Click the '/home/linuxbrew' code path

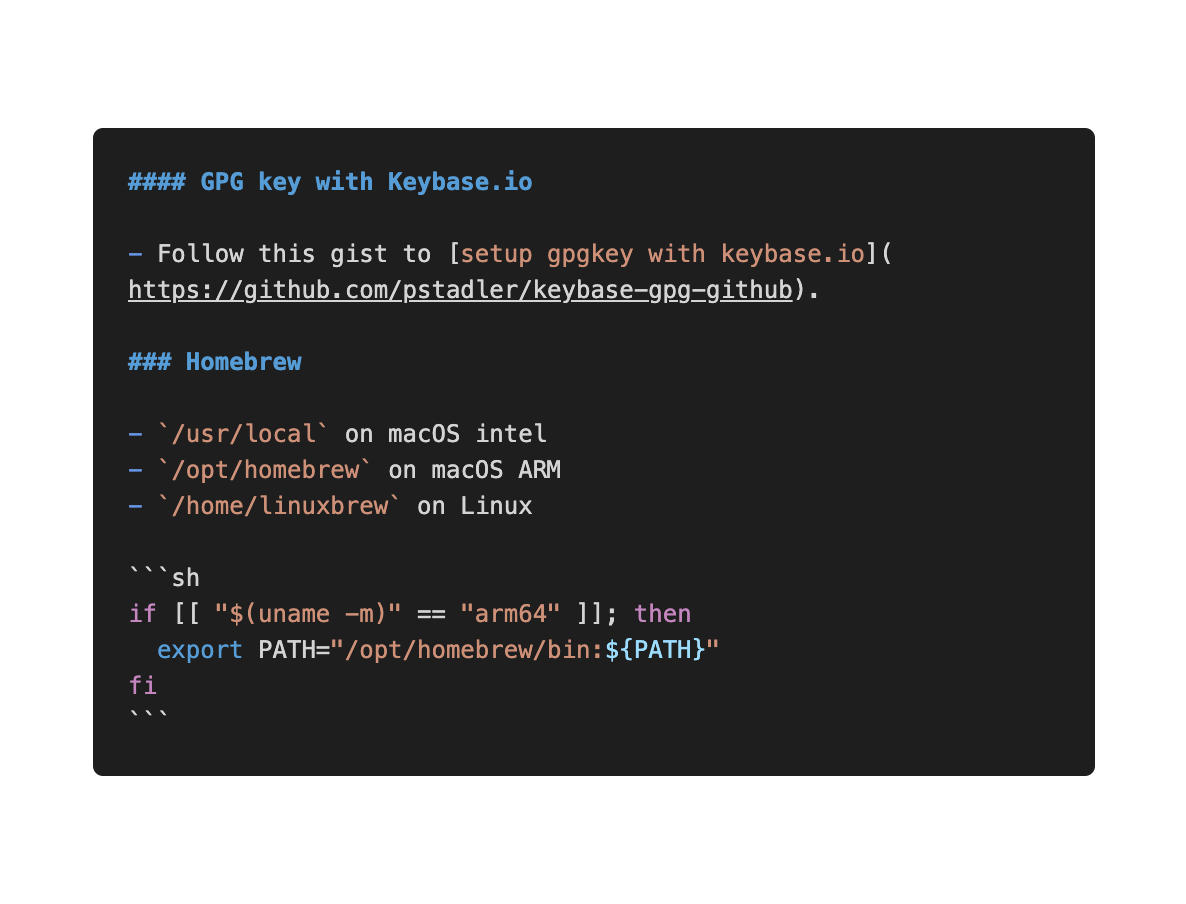(279, 506)
